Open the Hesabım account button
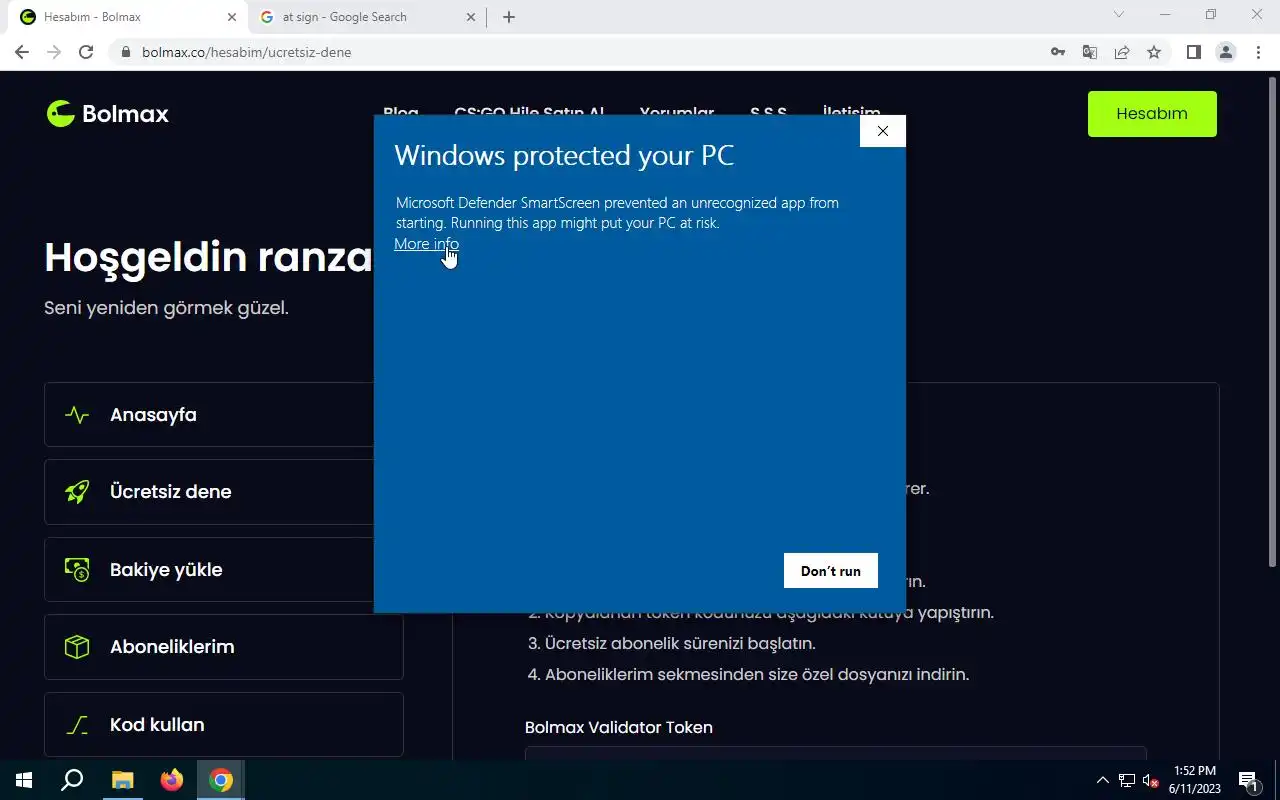This screenshot has height=800, width=1280. [1152, 114]
